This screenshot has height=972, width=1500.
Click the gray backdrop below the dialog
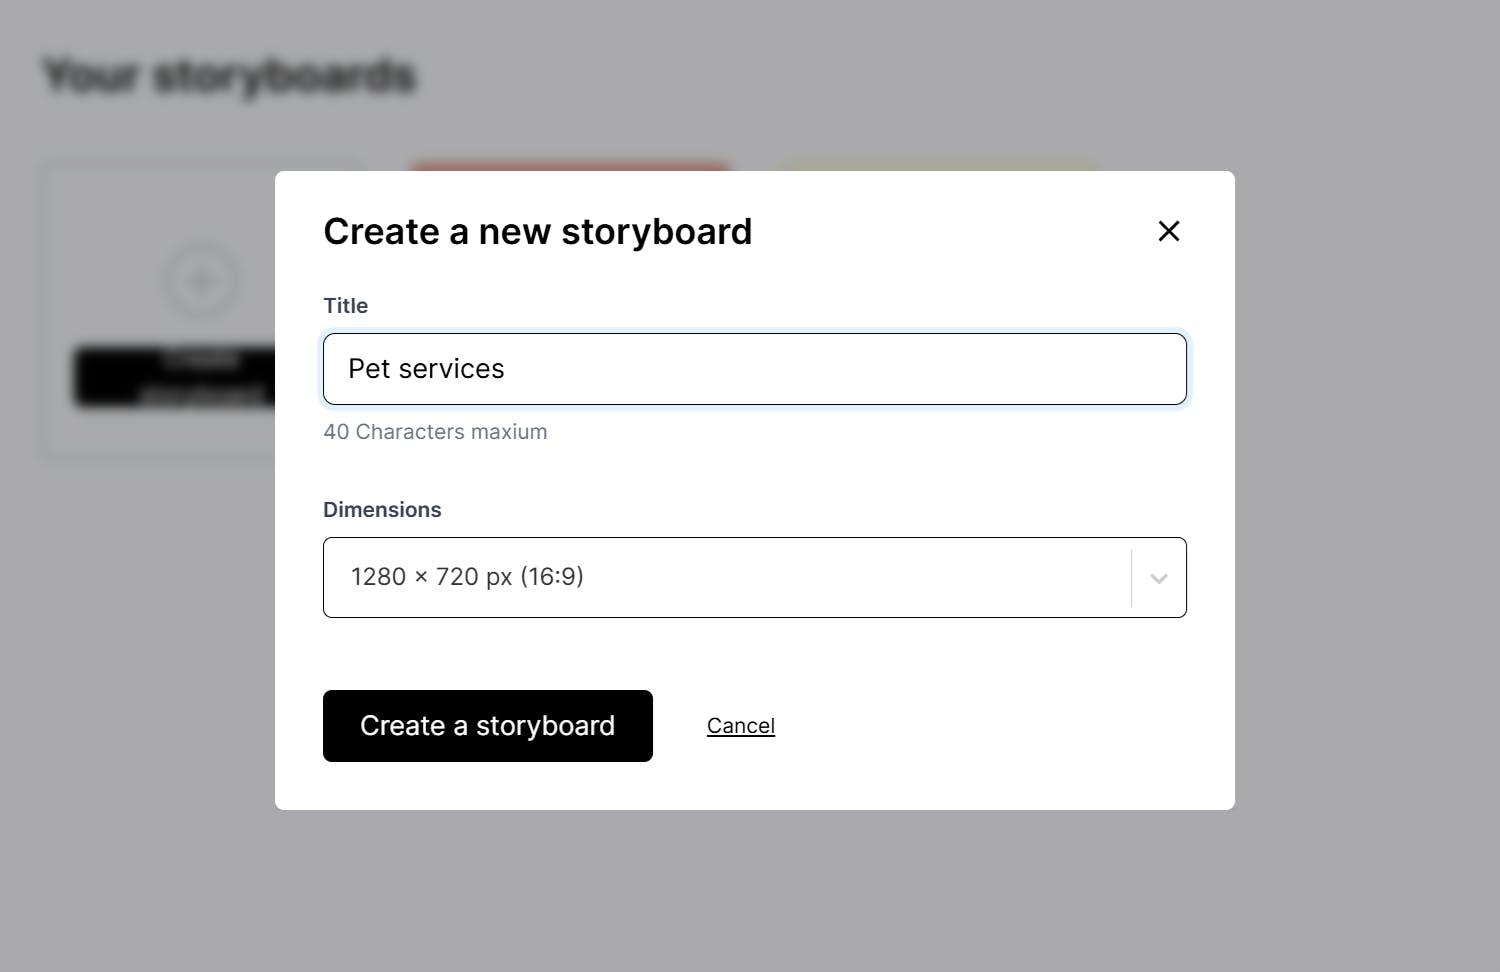(x=750, y=890)
